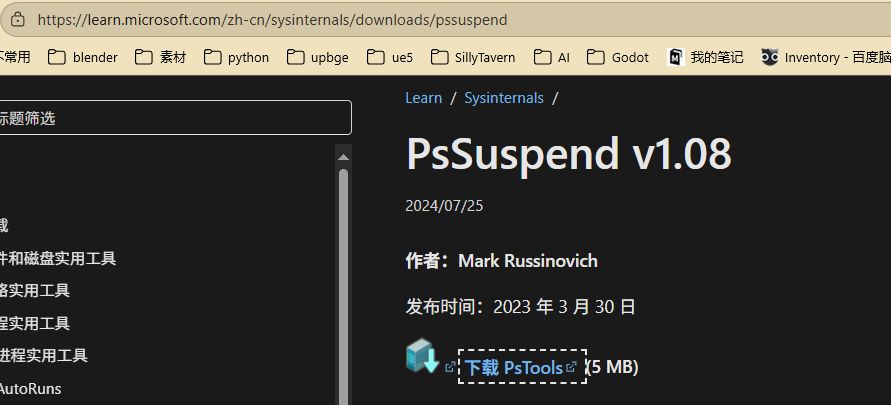Open the 我的笔记 bookmark

(x=705, y=57)
